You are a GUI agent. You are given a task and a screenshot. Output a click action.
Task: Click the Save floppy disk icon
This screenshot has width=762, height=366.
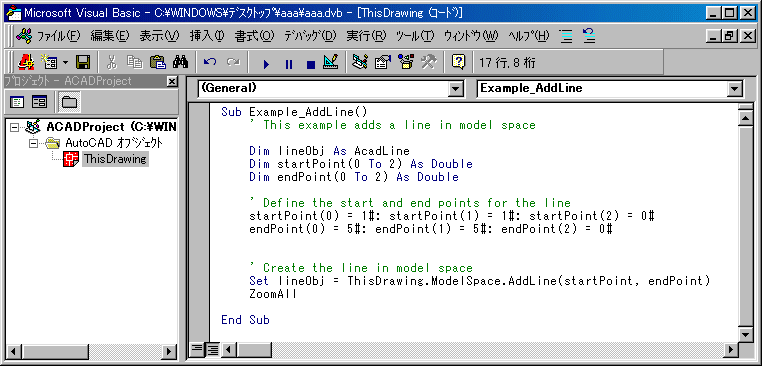click(x=83, y=62)
